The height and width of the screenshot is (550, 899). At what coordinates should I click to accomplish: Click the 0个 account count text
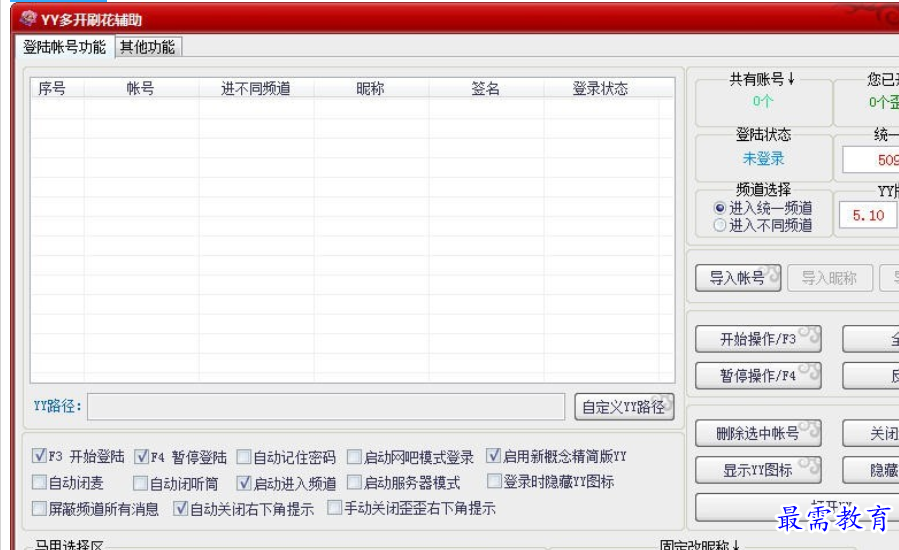[763, 102]
